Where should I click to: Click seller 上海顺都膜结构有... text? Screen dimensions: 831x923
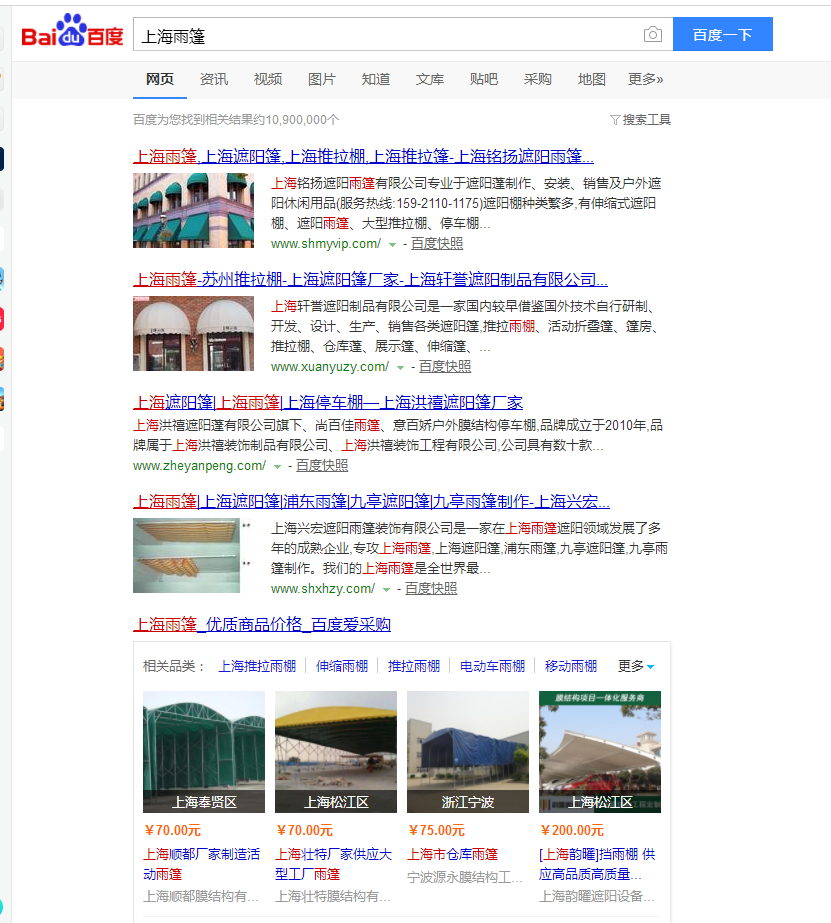click(x=201, y=897)
